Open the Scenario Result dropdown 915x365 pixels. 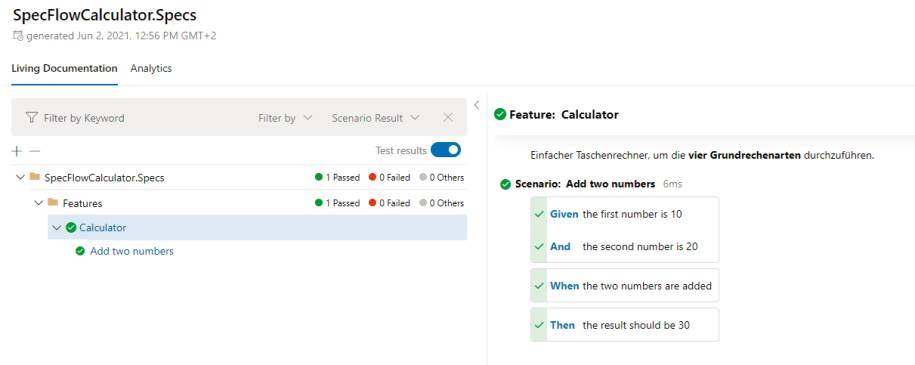click(x=375, y=117)
